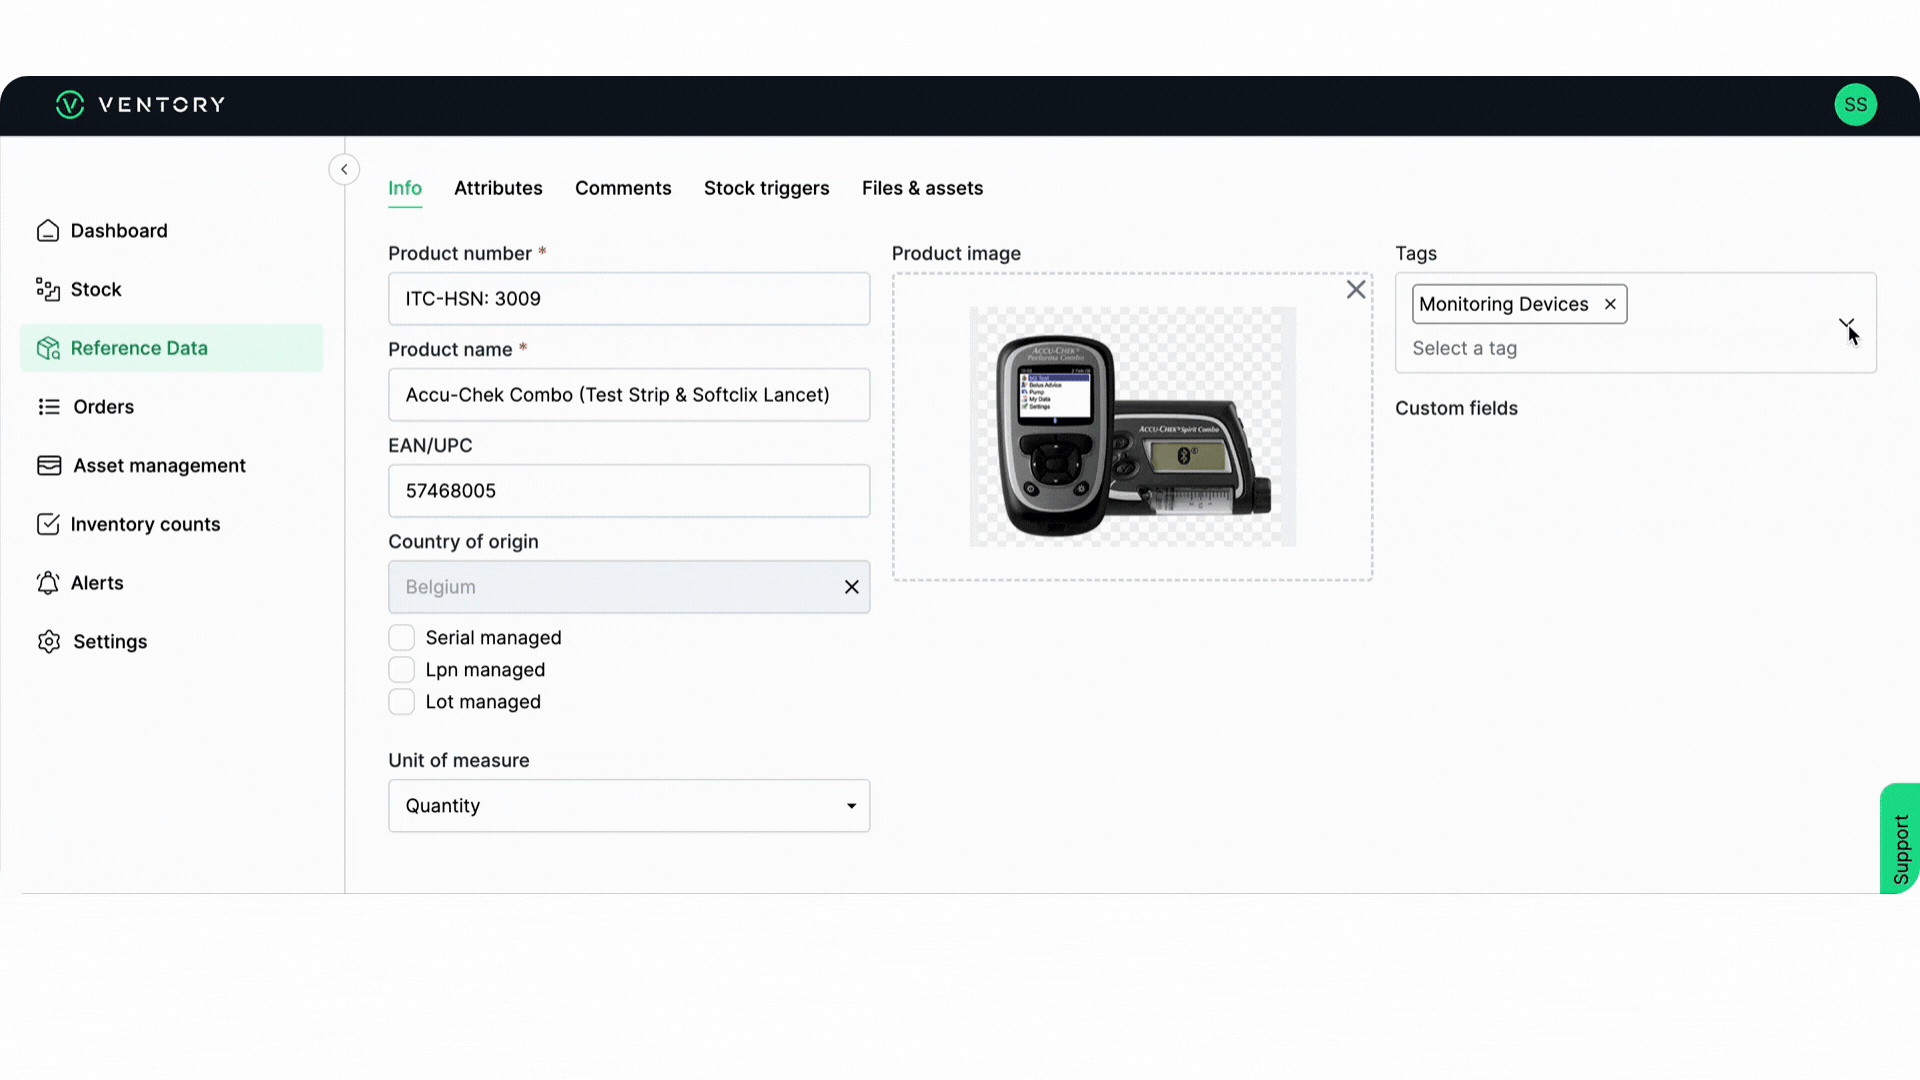The image size is (1920, 1080).
Task: Collapse the sidebar with the chevron button
Action: pos(344,169)
